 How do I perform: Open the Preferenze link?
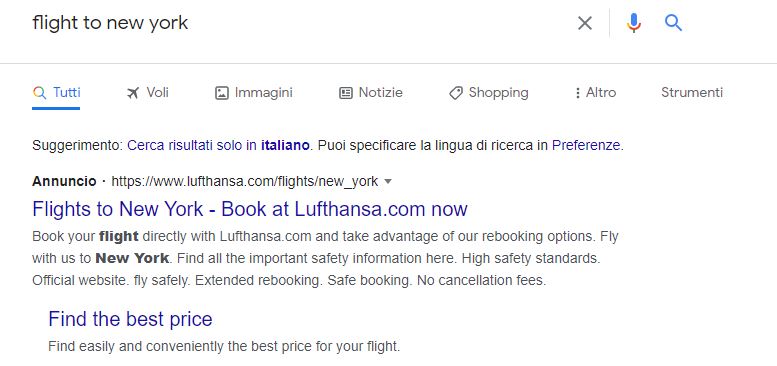coord(586,146)
